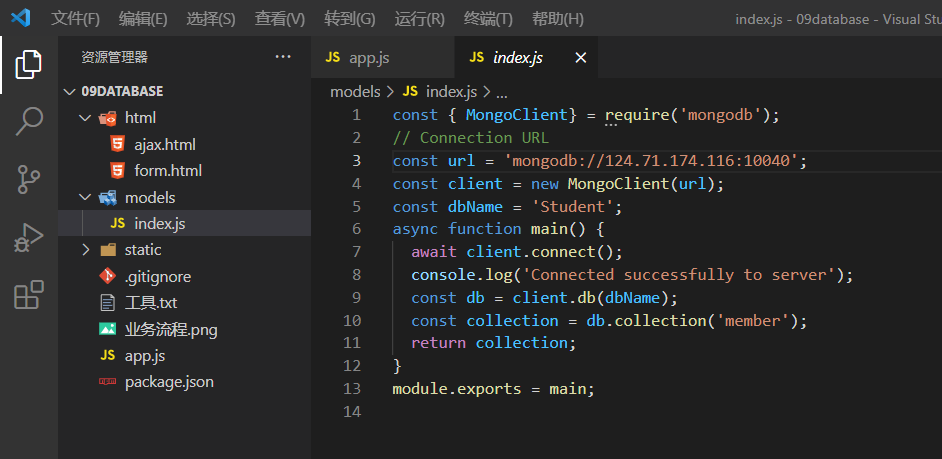Click the Connection URL comment line
942x459 pixels.
pos(470,138)
